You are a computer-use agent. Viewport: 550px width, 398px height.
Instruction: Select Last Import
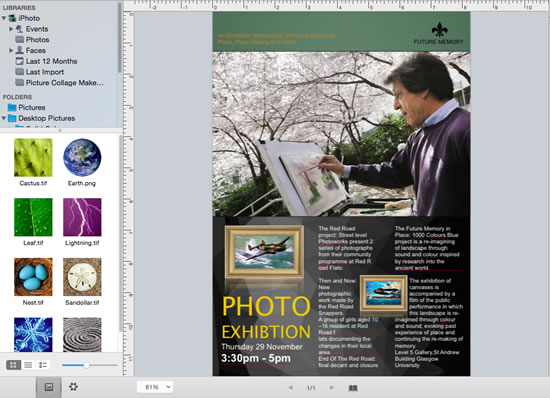coord(45,72)
